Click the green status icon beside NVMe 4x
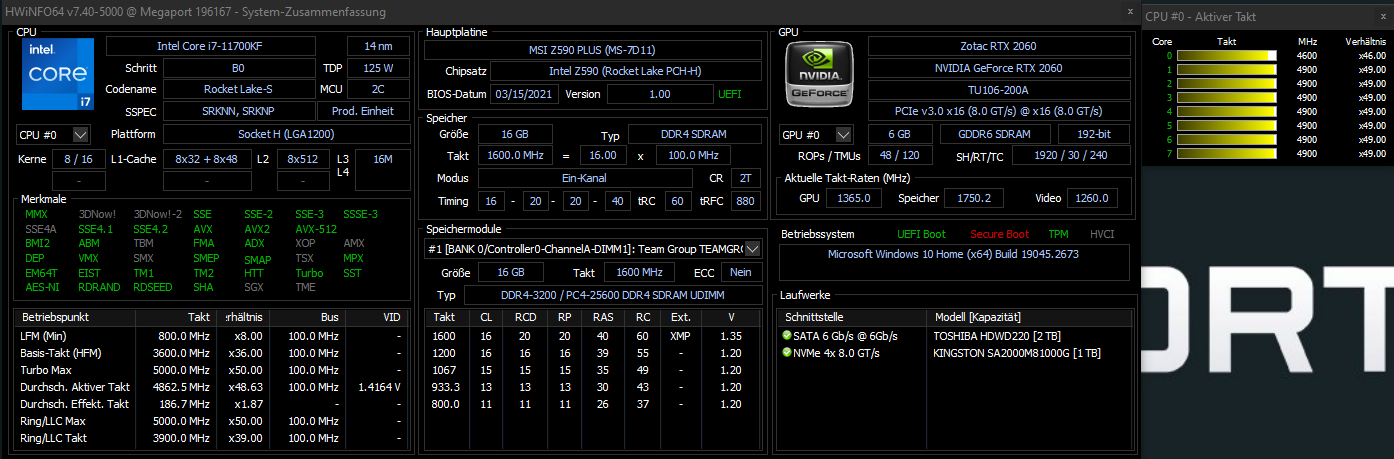The width and height of the screenshot is (1394, 459). tap(786, 353)
